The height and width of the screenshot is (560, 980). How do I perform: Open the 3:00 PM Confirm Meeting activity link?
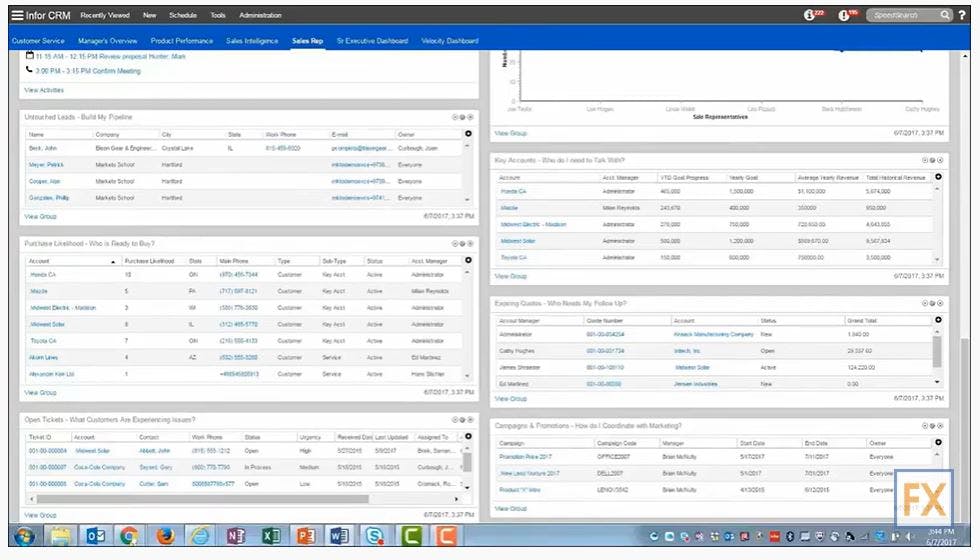88,71
